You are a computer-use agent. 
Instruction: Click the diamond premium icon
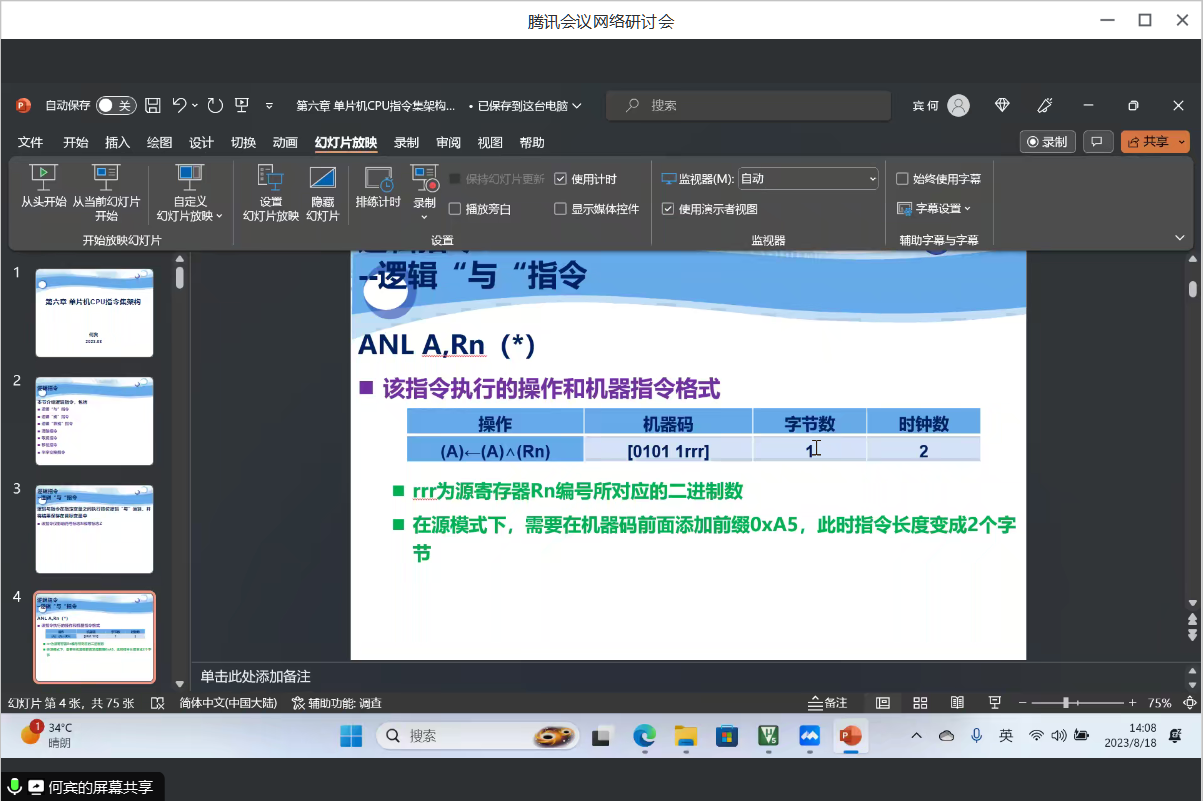pos(1003,105)
